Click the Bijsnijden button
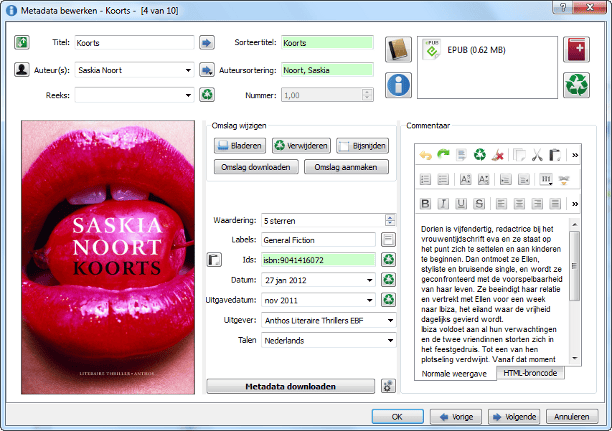 (x=363, y=146)
